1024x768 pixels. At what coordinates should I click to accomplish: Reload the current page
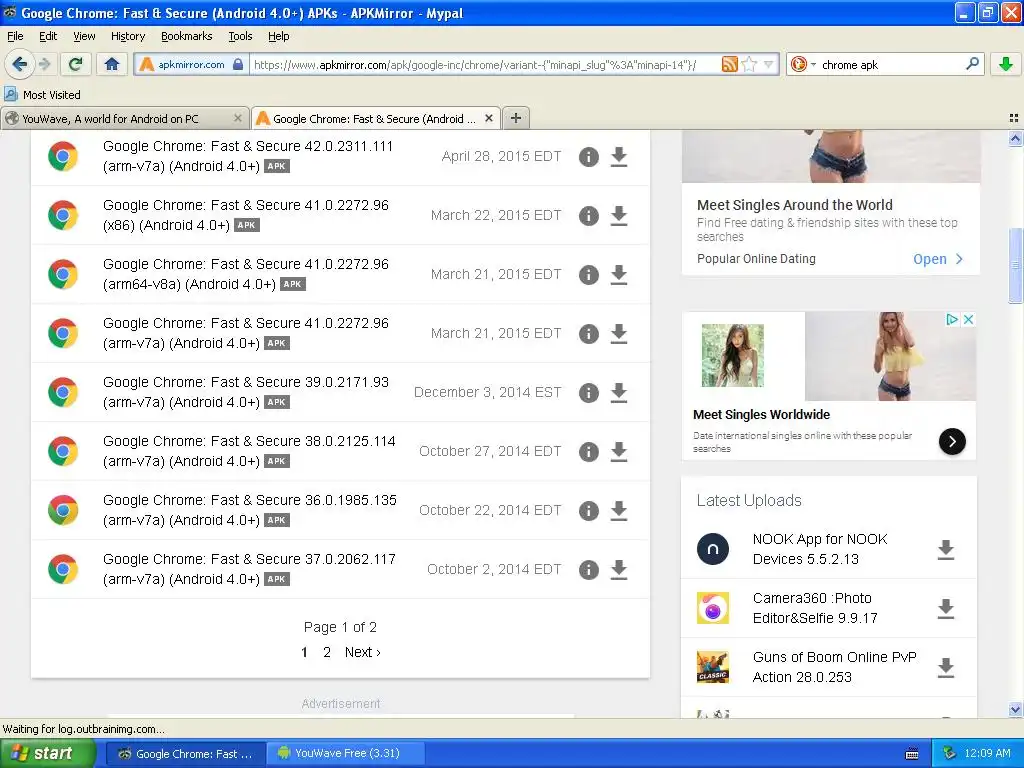[76, 64]
